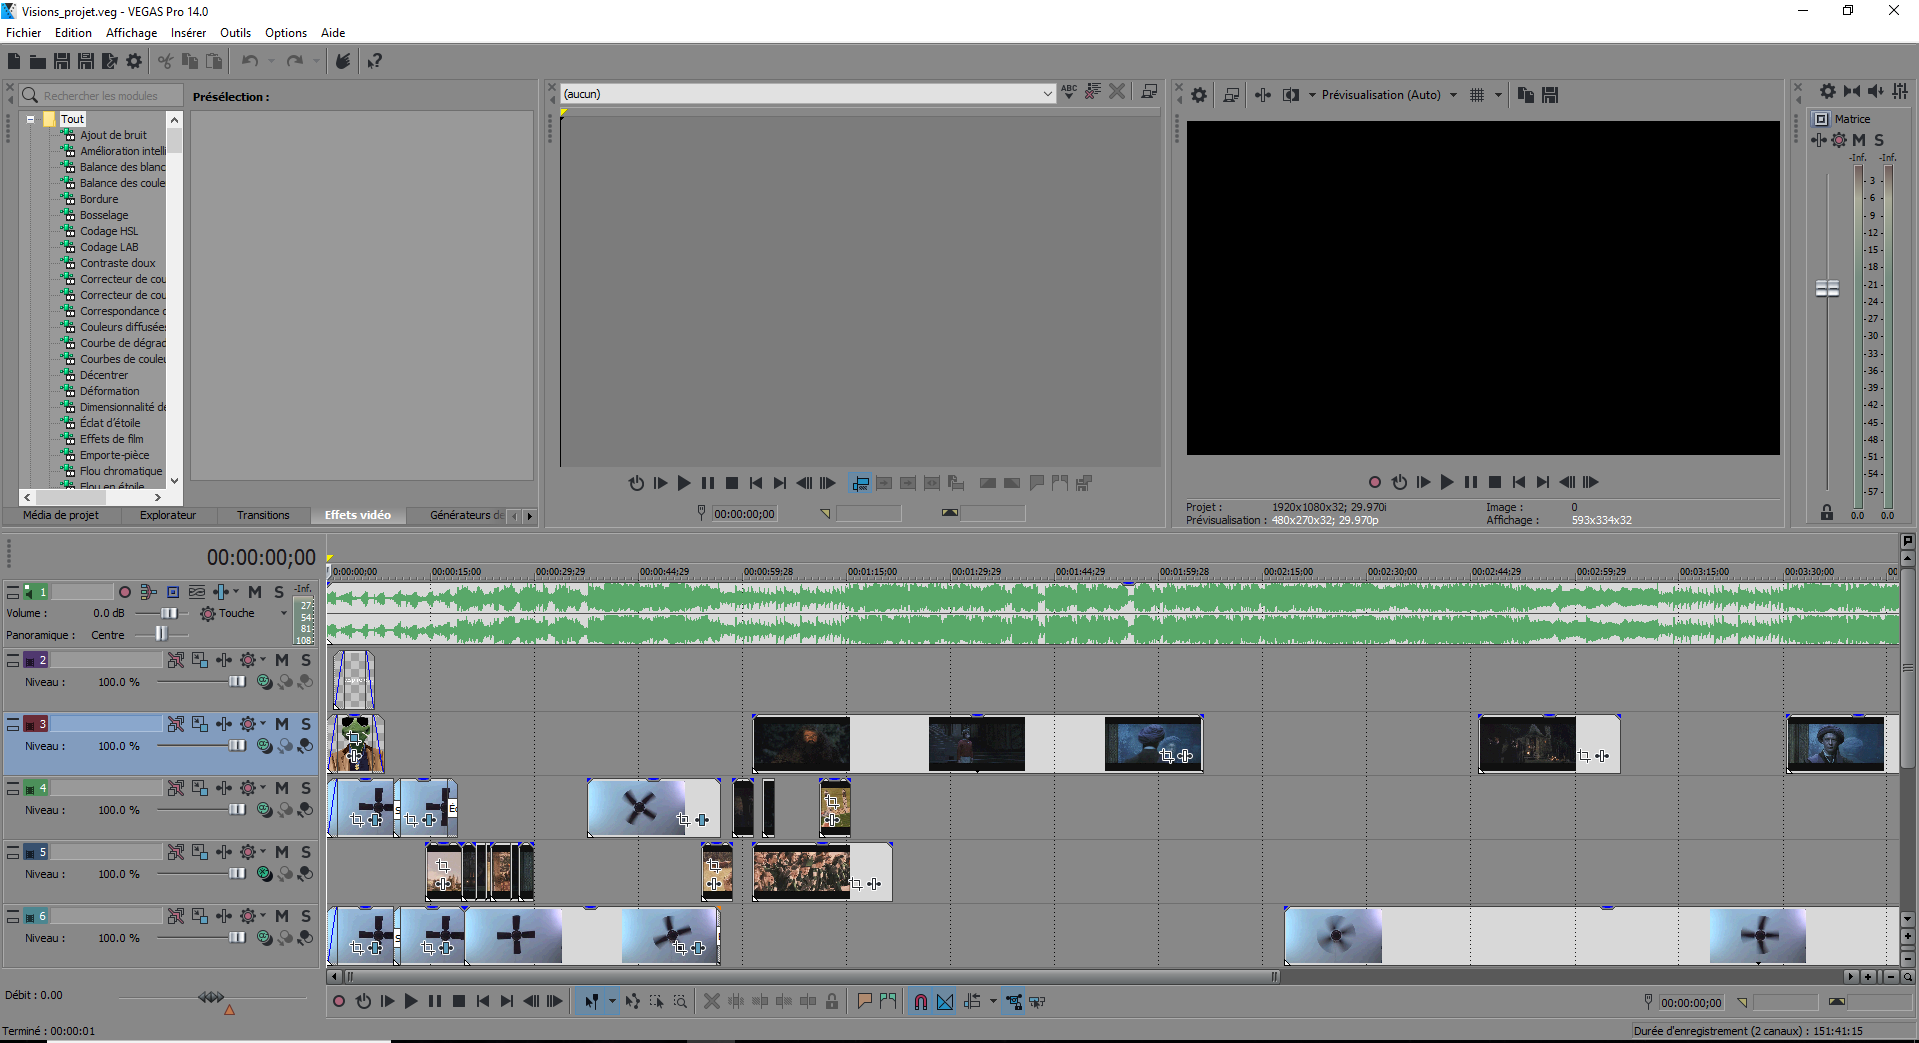1919x1043 pixels.
Task: Open the Insérer menu
Action: (x=188, y=33)
